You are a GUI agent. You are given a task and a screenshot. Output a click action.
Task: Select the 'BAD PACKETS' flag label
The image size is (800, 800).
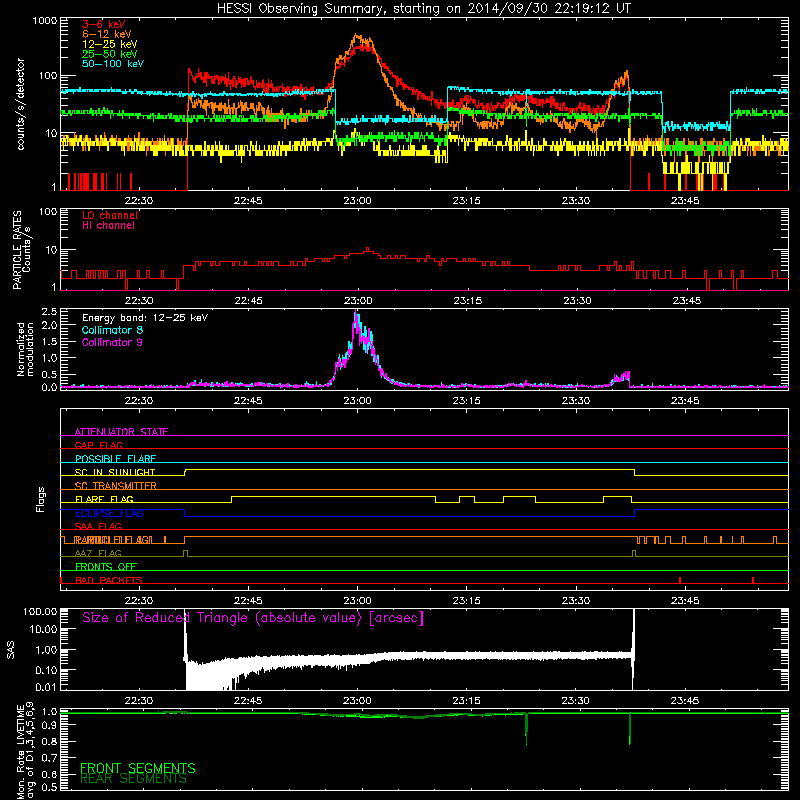coord(109,580)
